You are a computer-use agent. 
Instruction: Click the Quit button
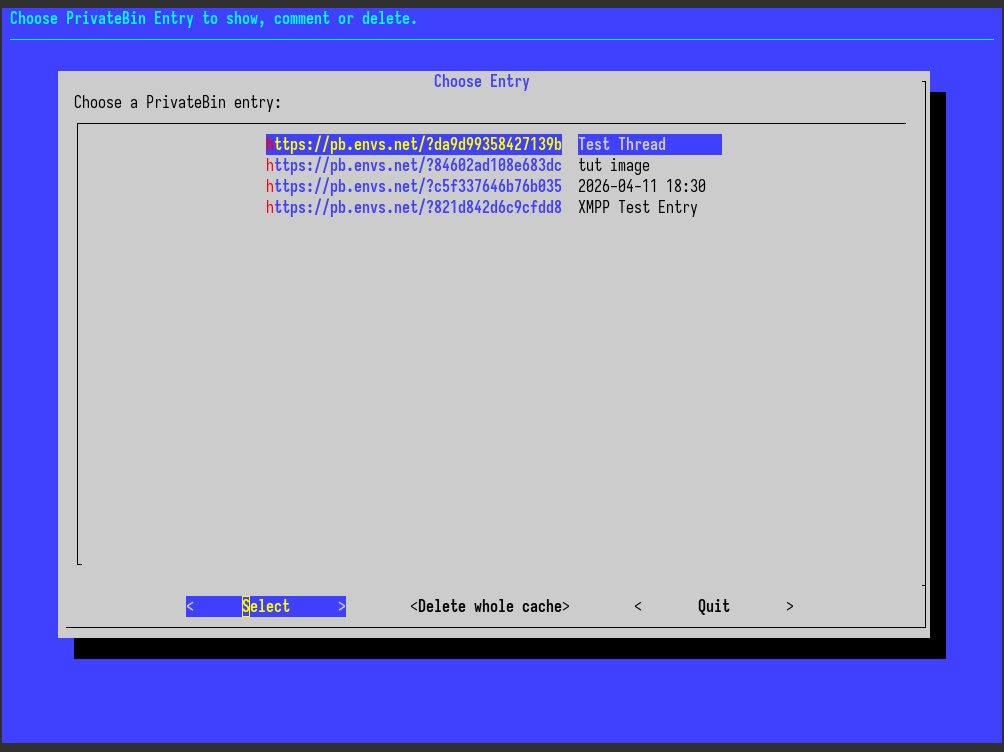click(x=714, y=606)
